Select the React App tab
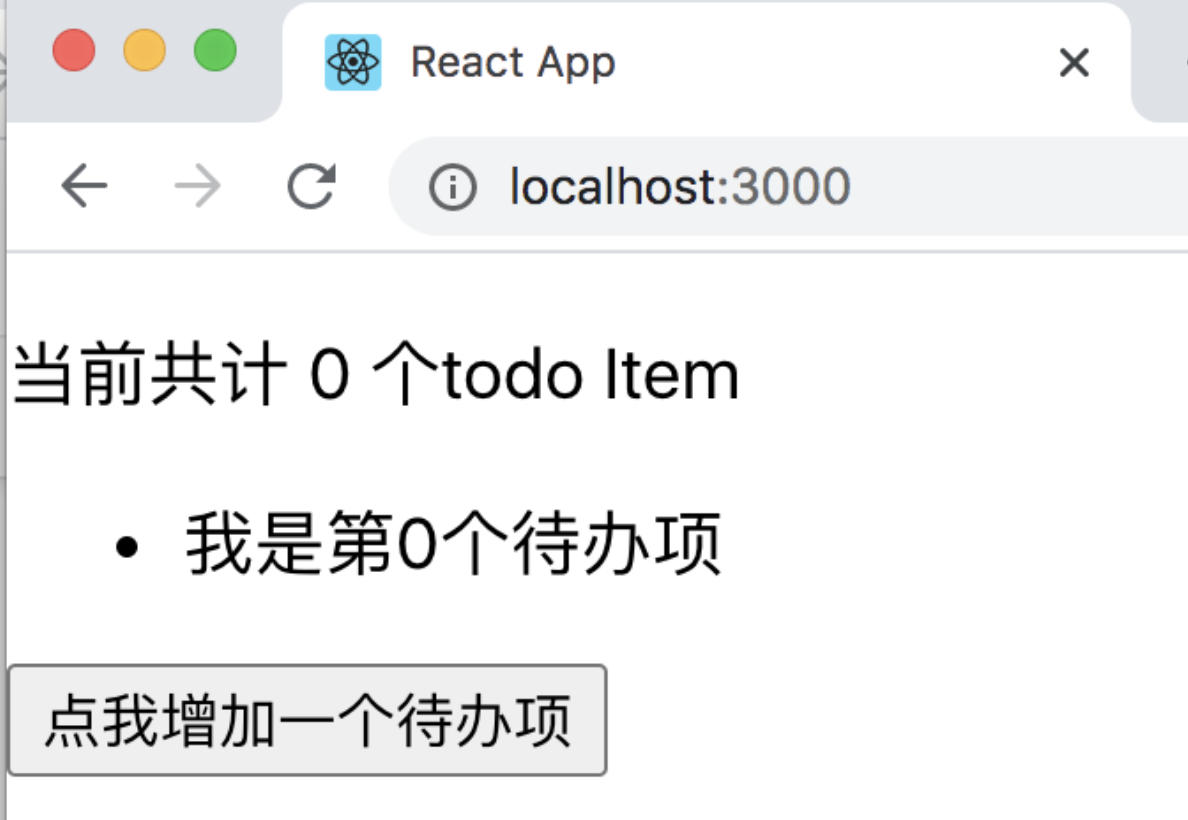 tap(706, 62)
